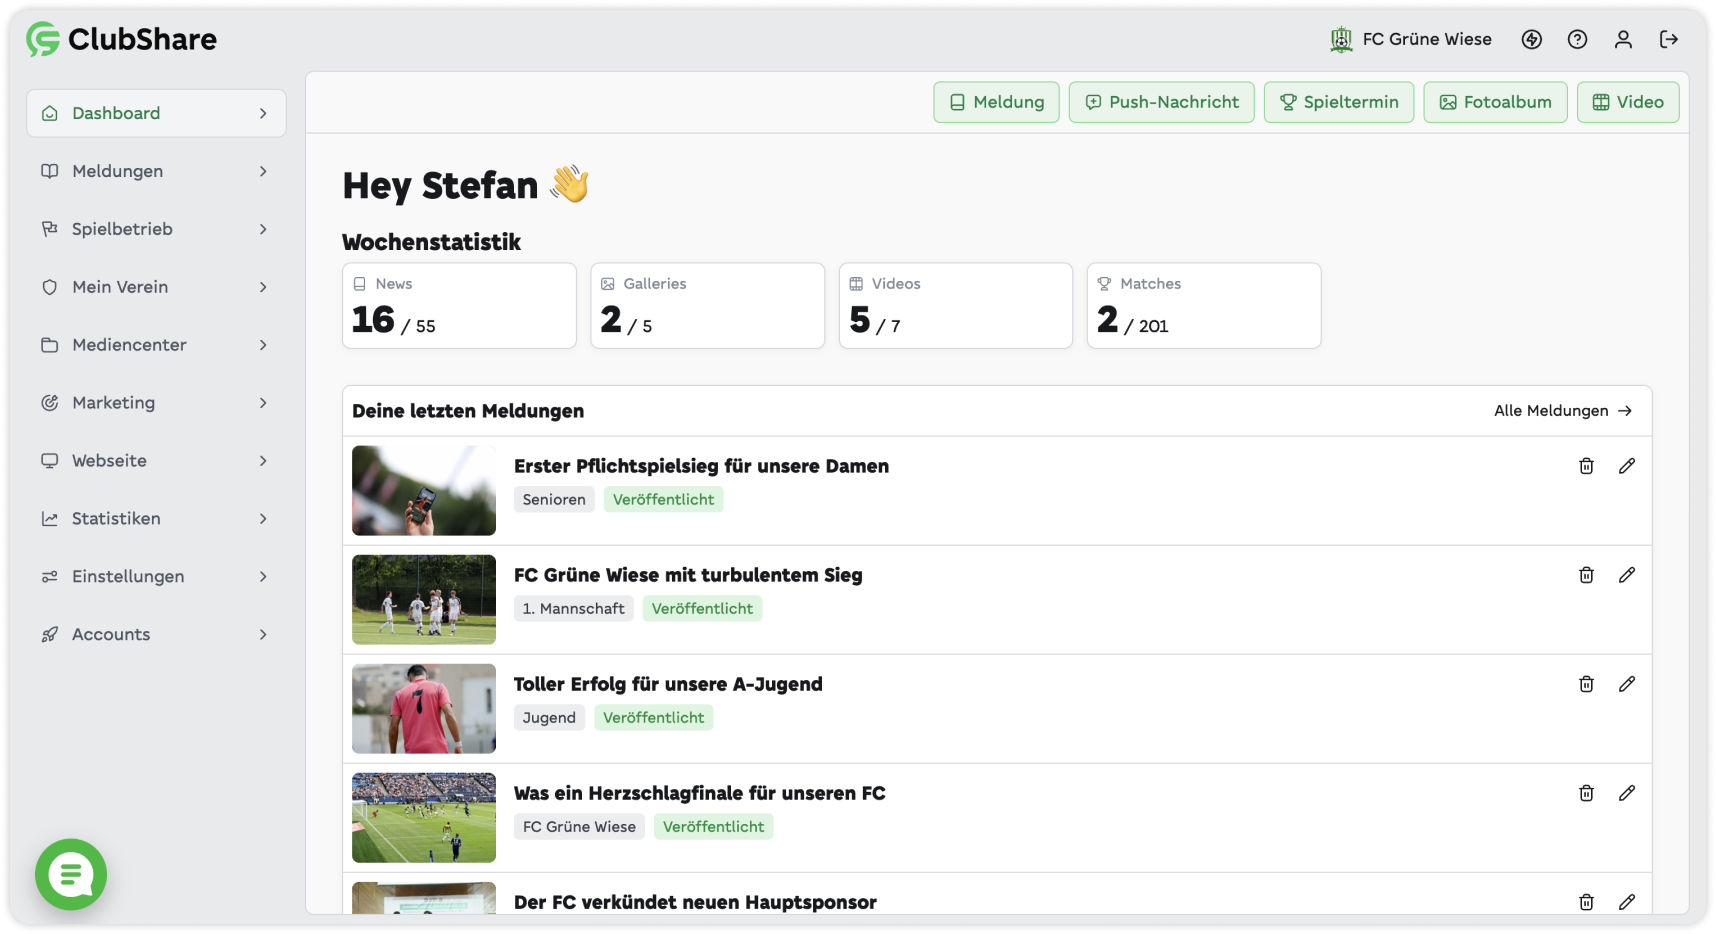
Task: Create a new Meldung
Action: (x=996, y=102)
